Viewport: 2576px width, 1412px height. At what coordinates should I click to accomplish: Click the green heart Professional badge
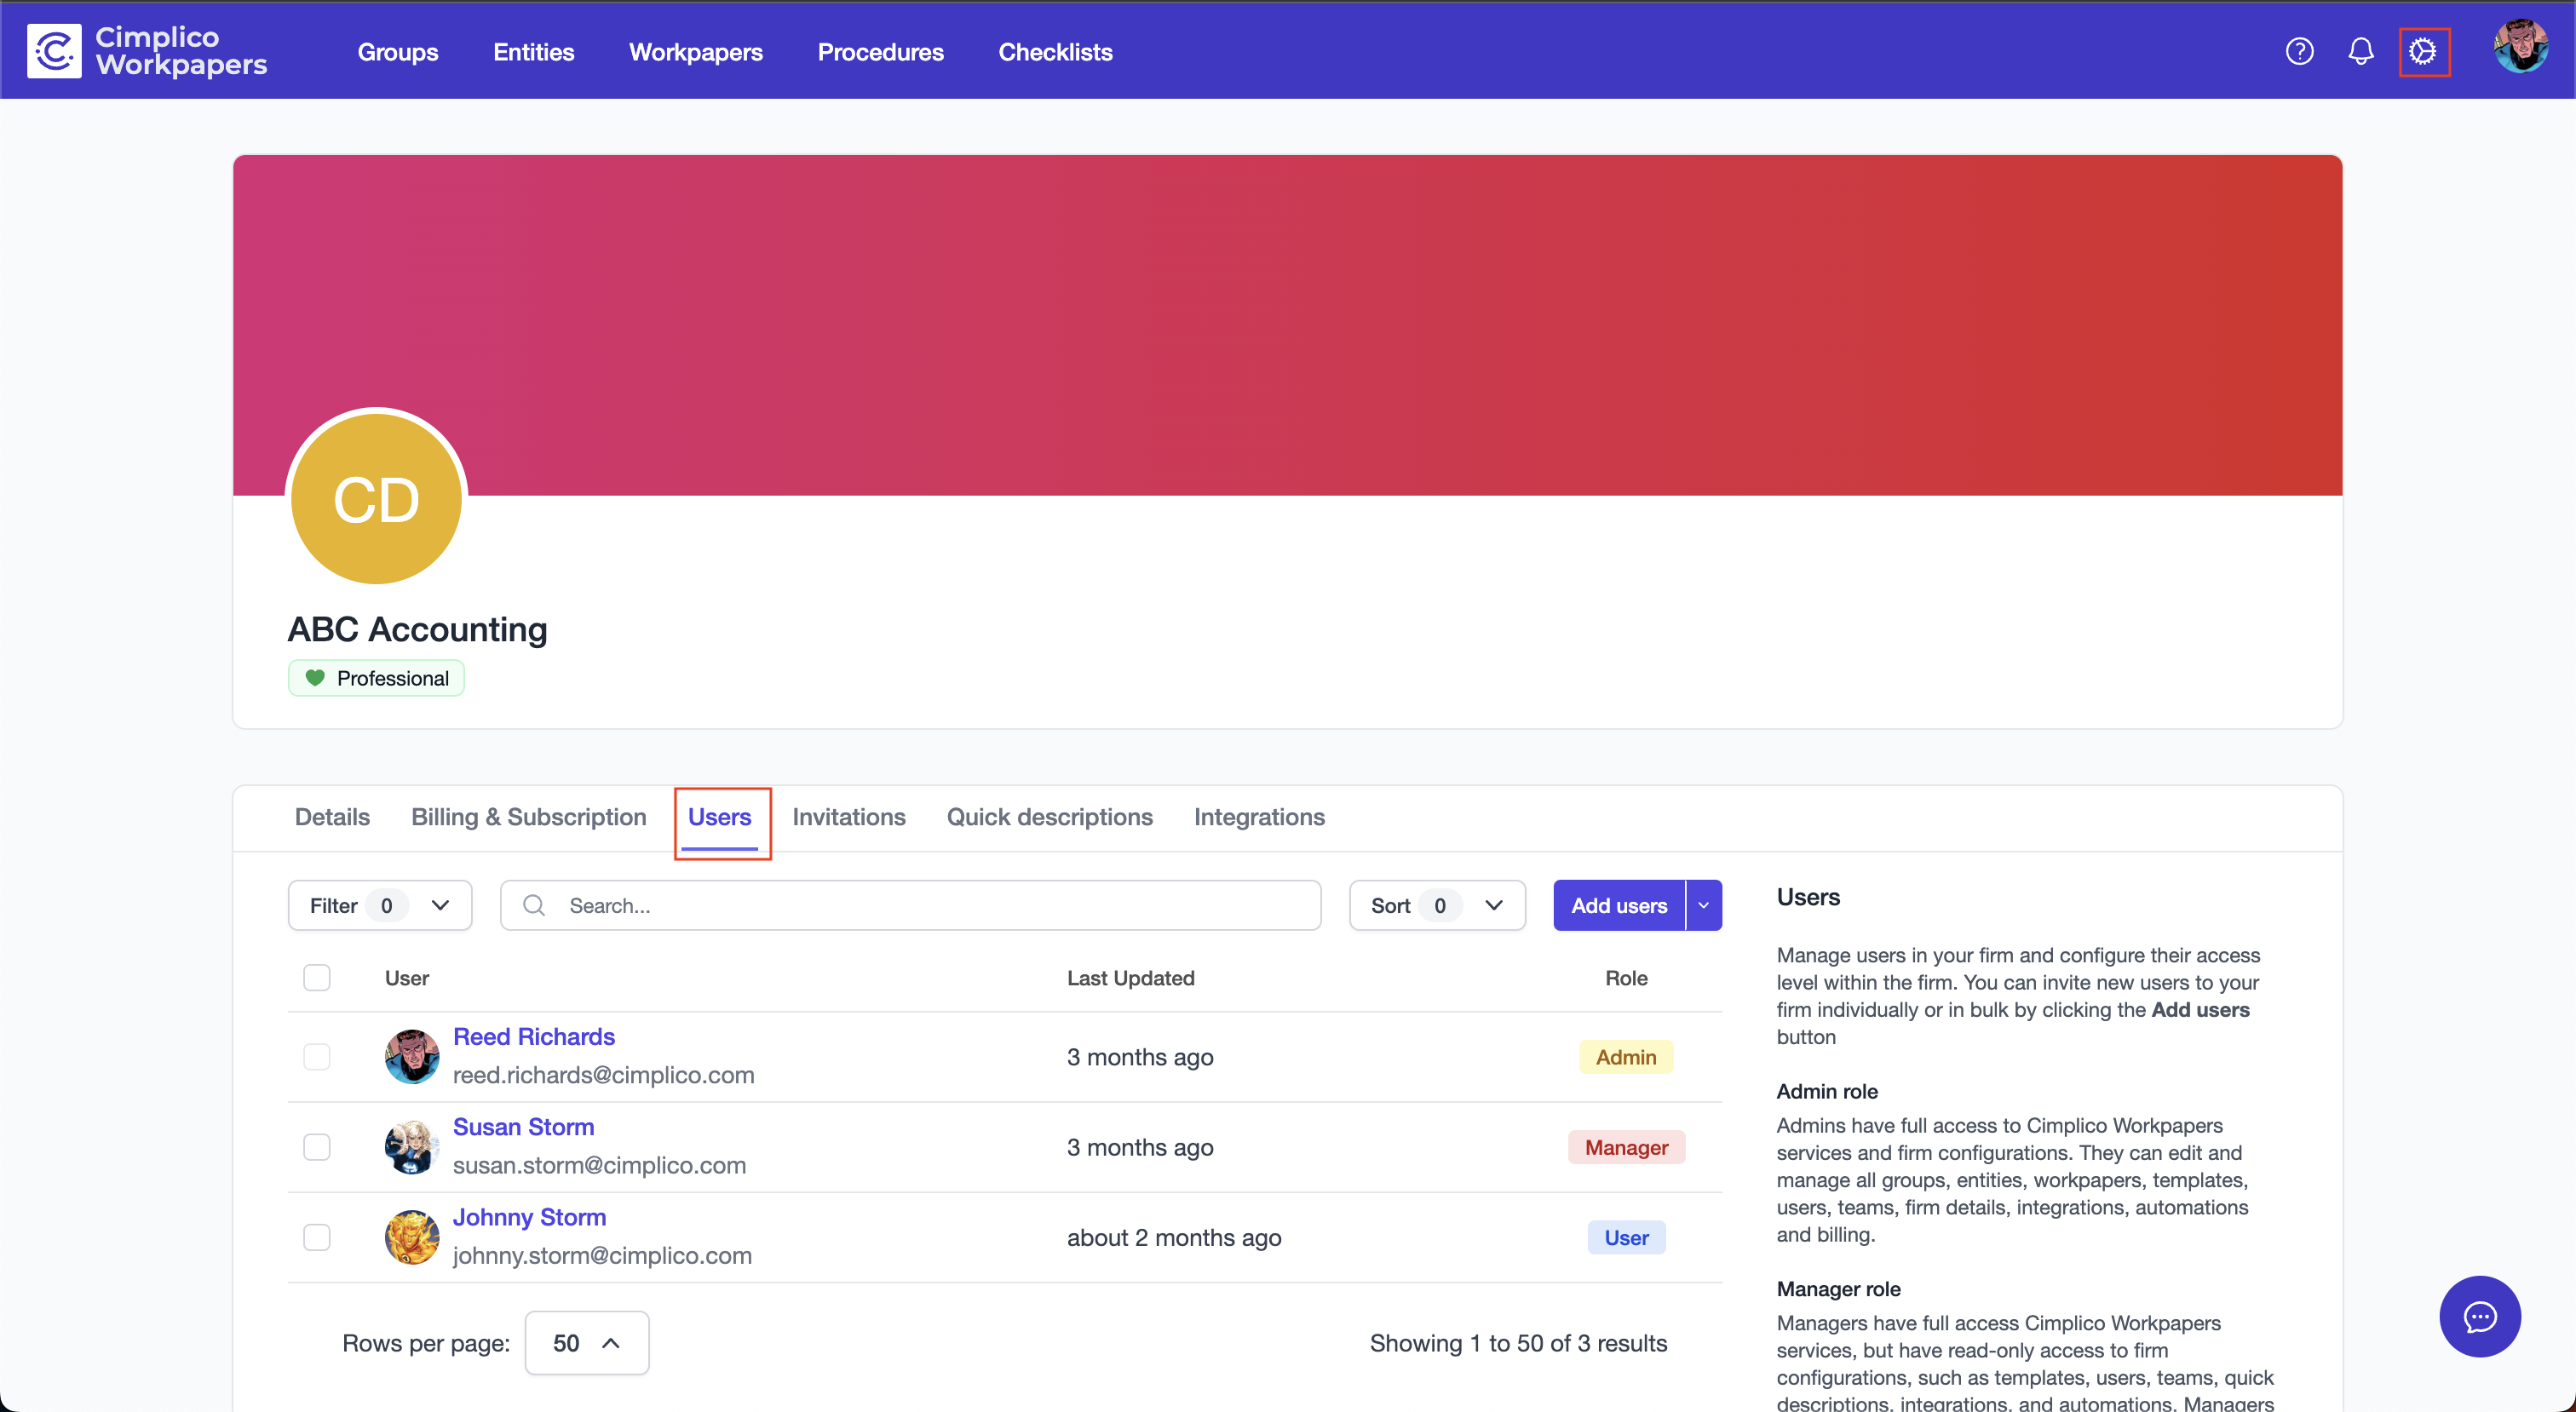[376, 678]
